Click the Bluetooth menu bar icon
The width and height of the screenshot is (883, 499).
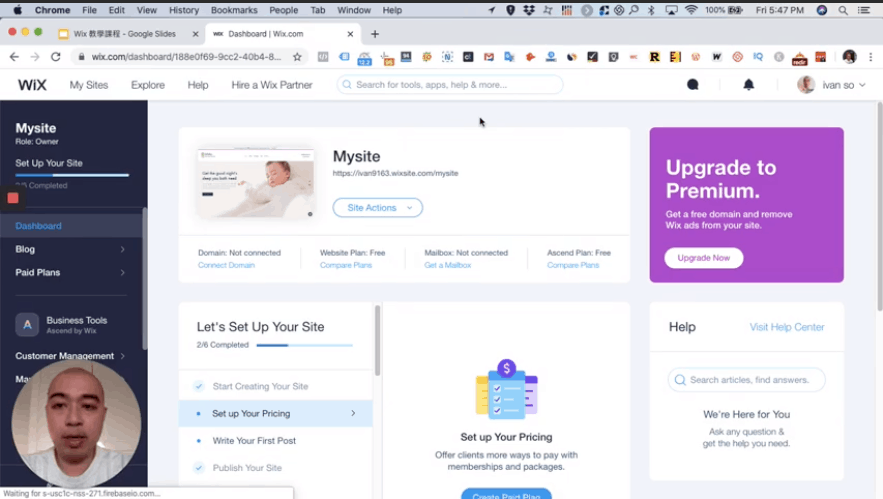point(652,10)
